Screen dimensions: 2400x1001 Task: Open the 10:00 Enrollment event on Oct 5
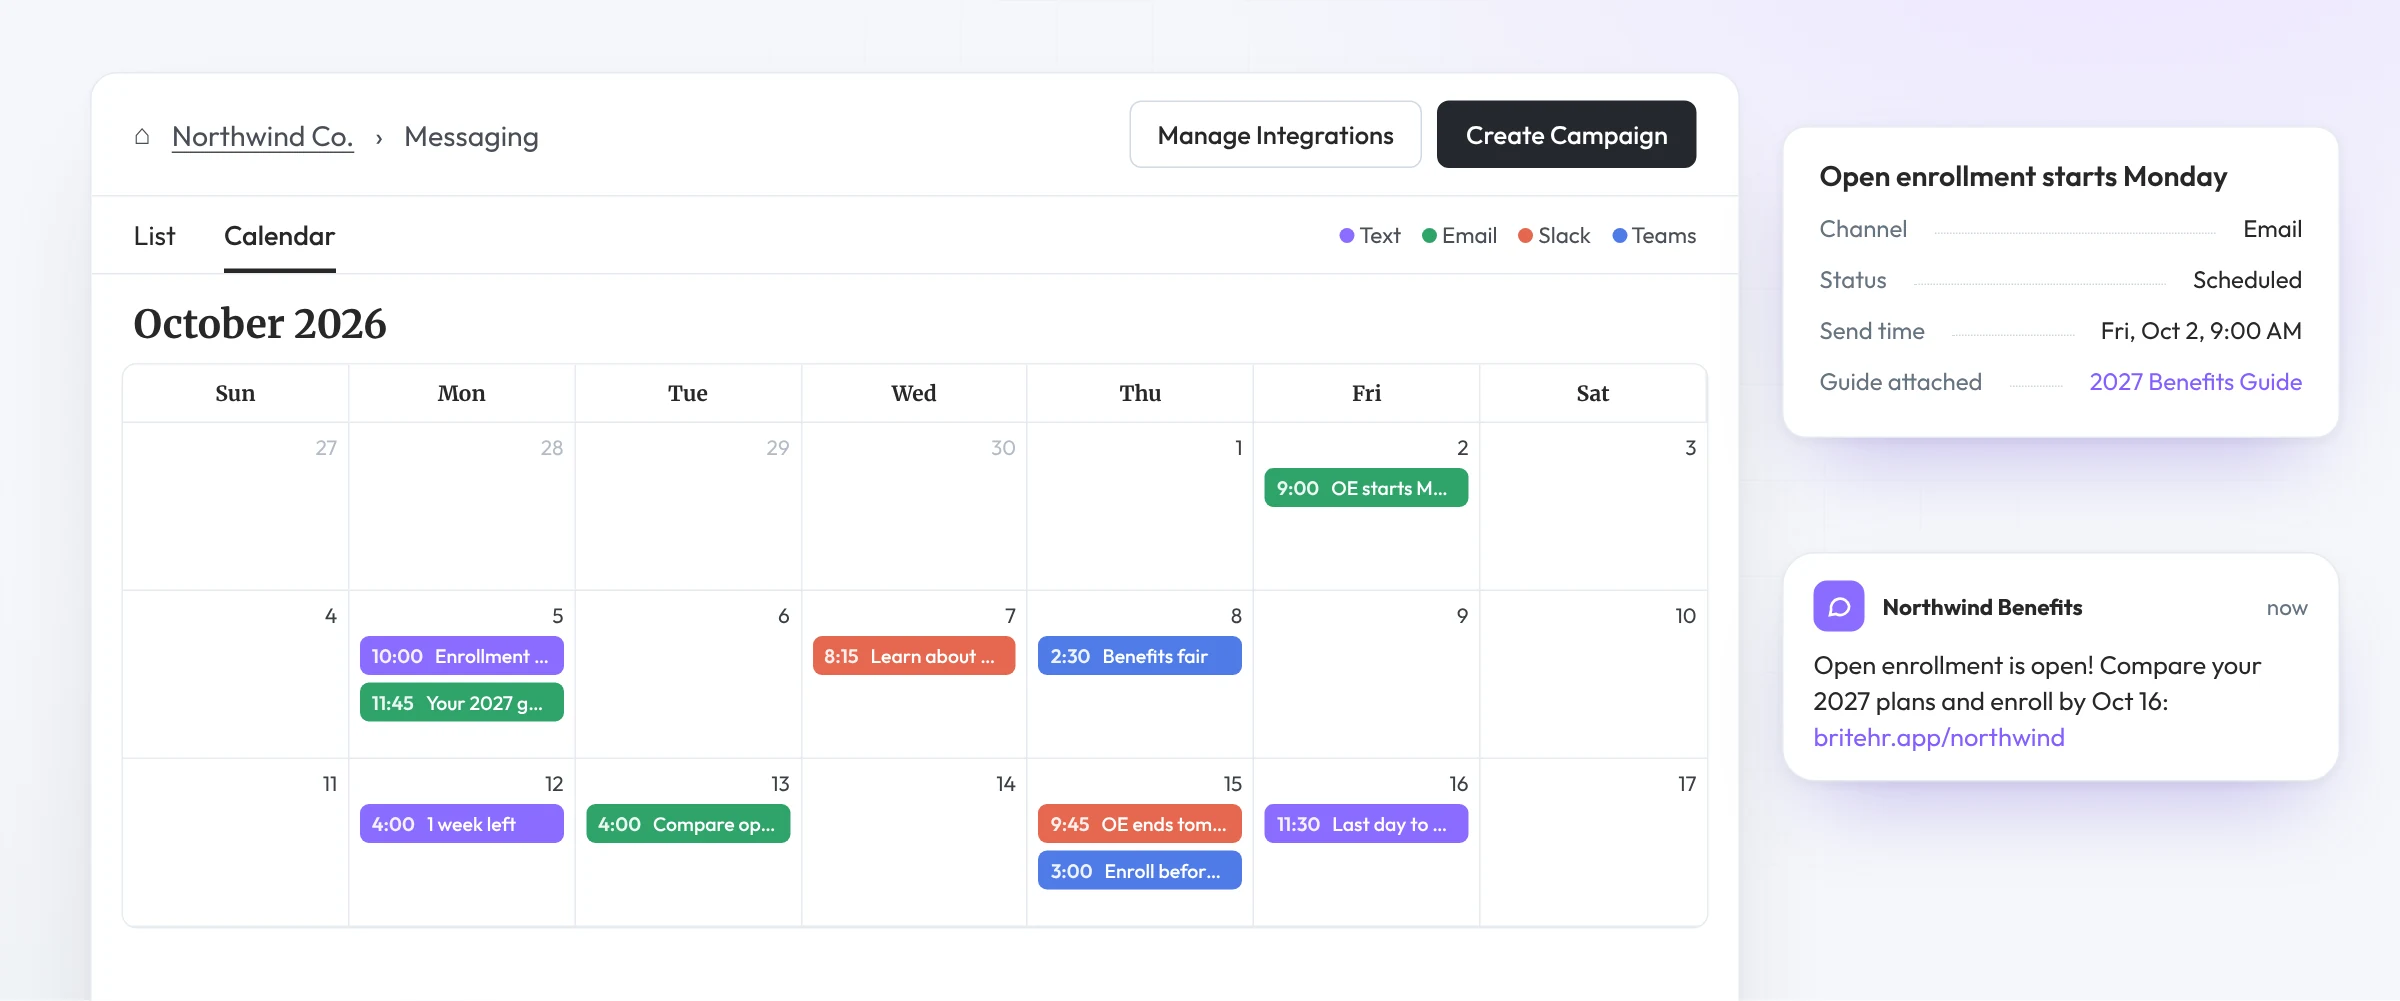[461, 656]
